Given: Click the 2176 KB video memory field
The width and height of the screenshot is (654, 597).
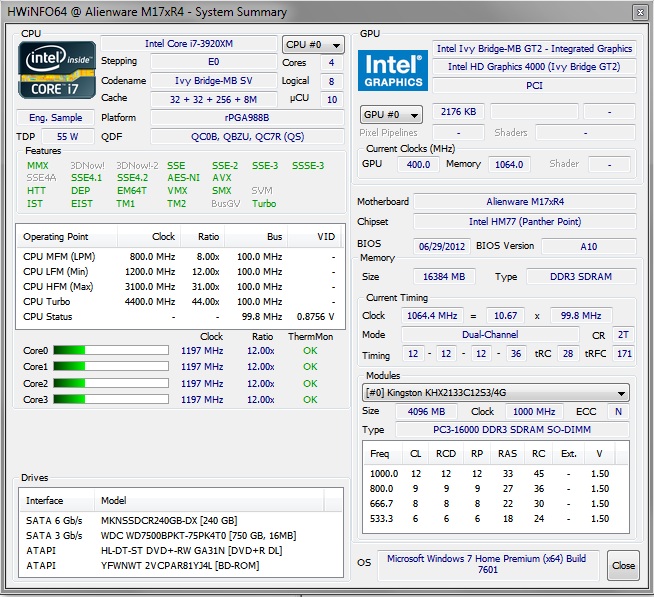Looking at the screenshot, I should tap(458, 112).
